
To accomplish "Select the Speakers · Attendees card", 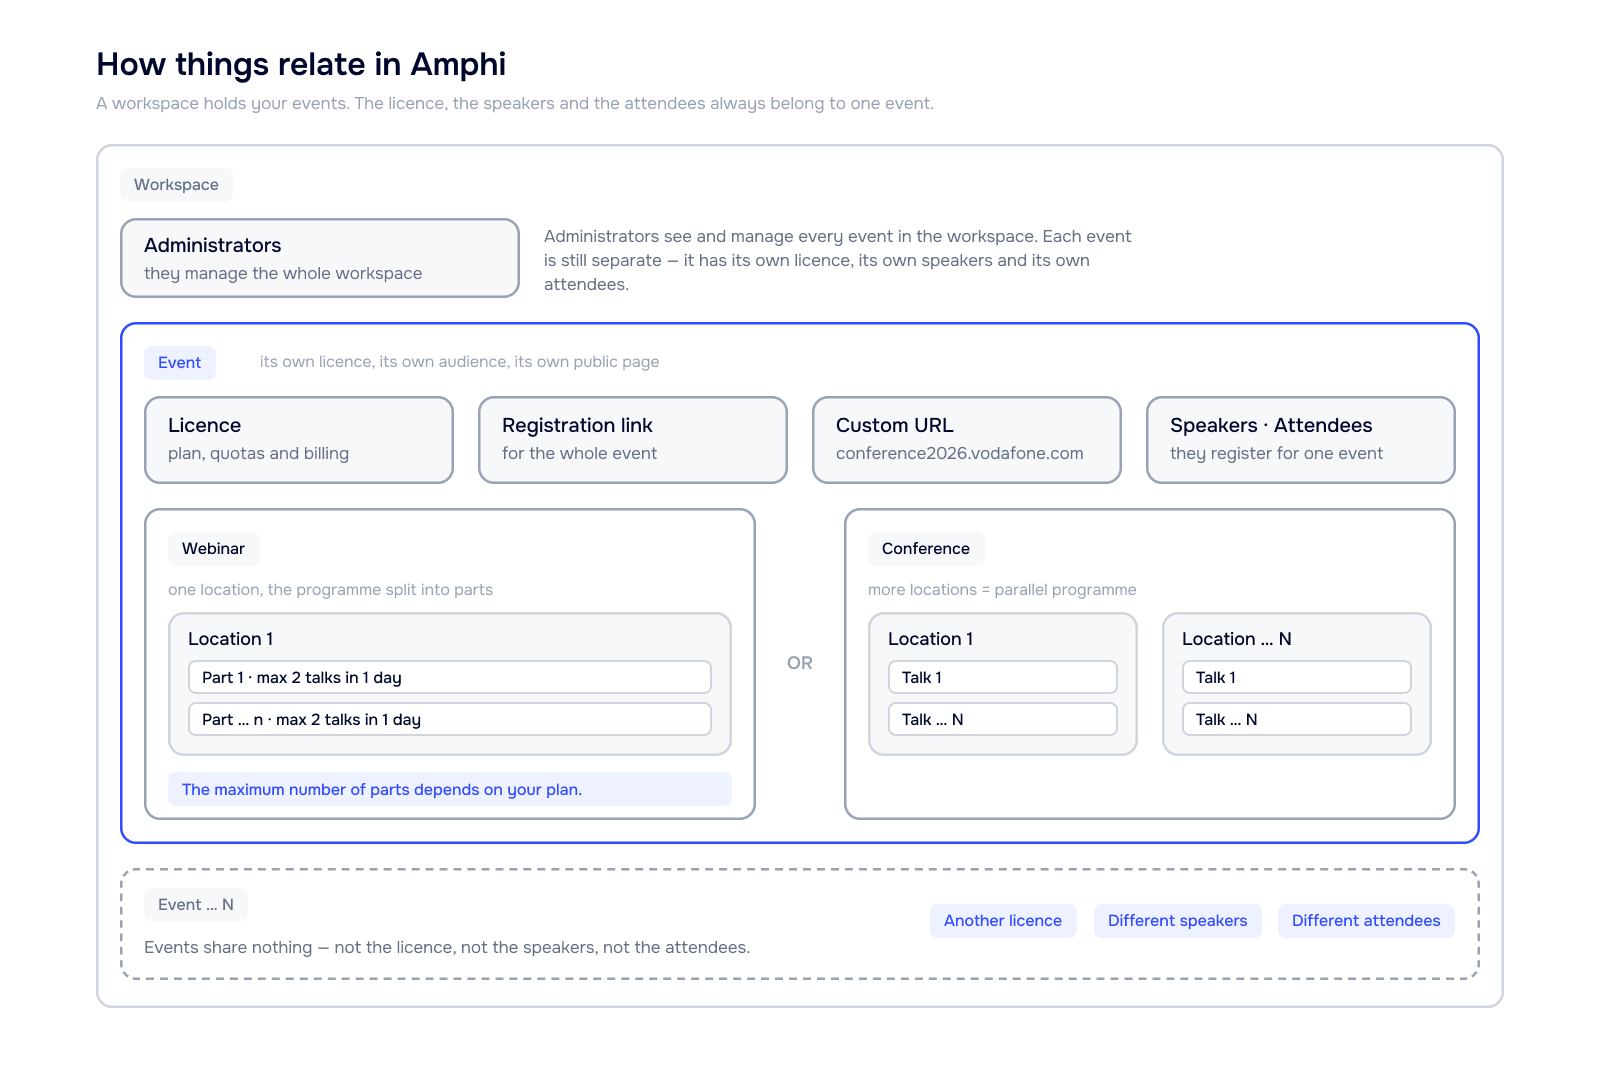I will pos(1301,440).
